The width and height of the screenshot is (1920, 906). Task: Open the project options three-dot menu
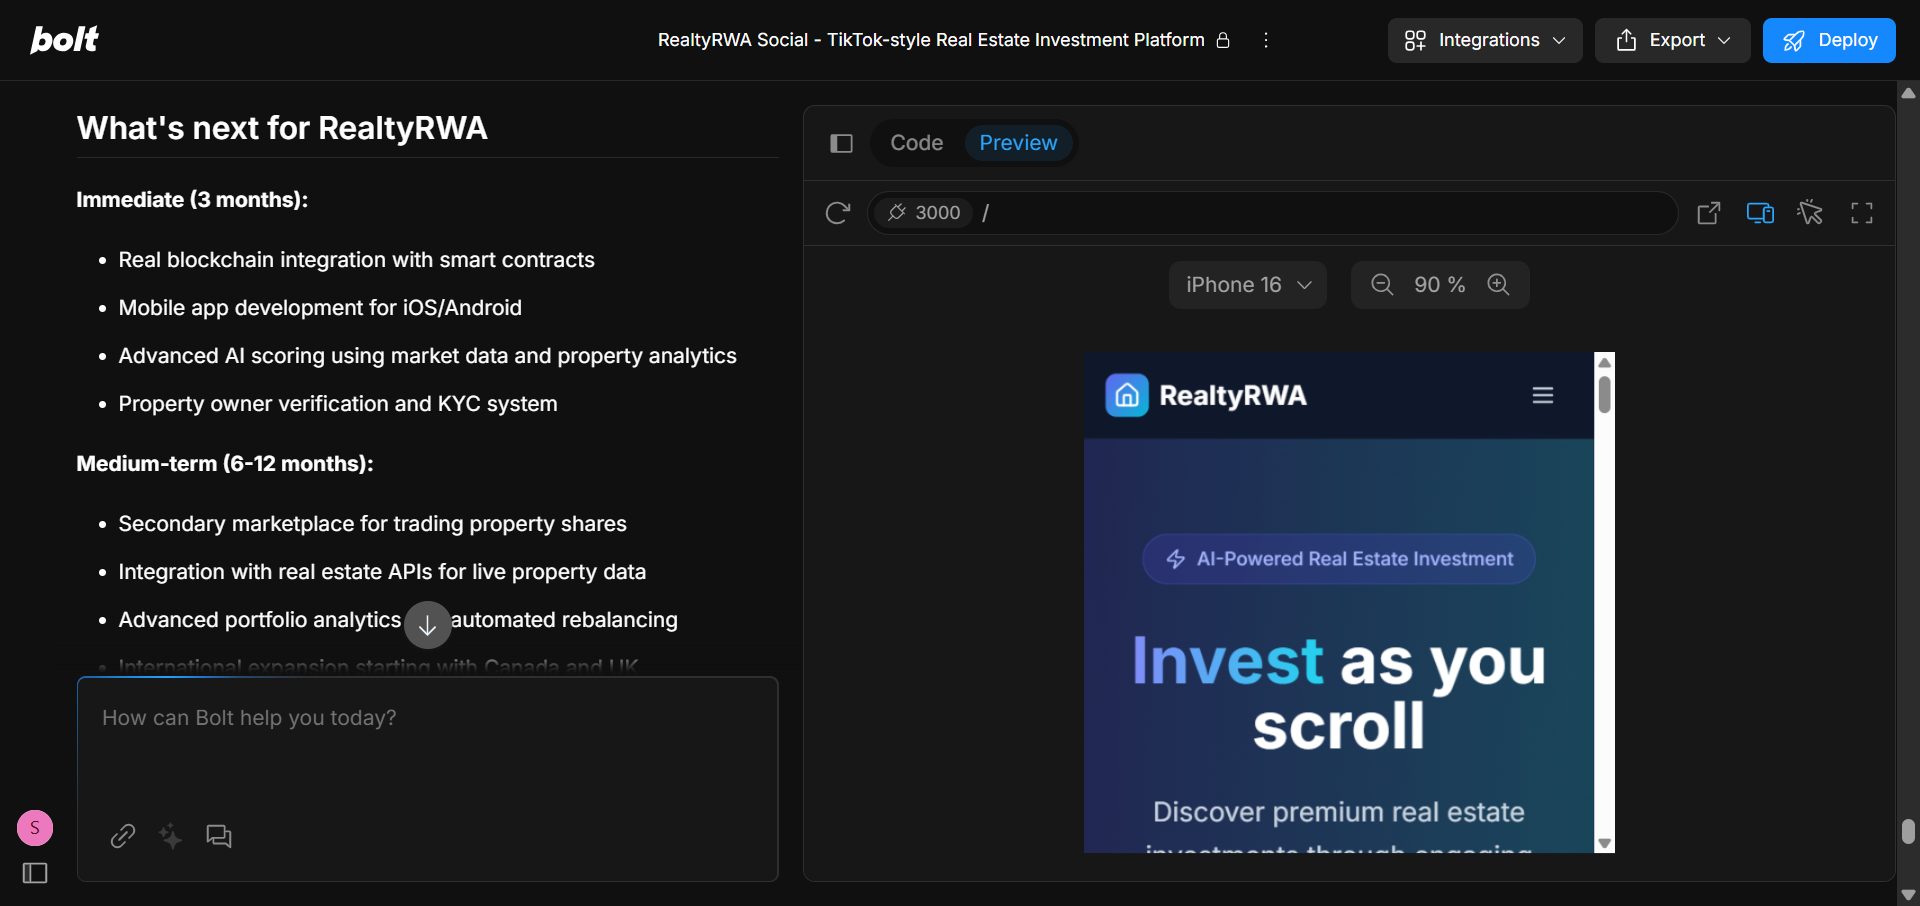1266,40
